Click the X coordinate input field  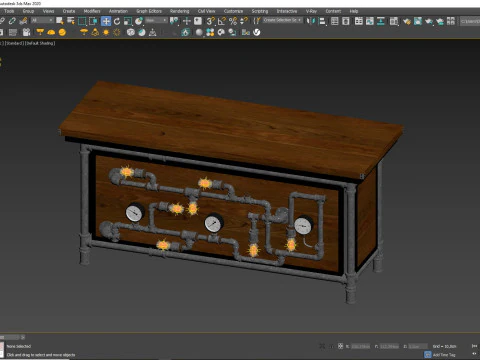360,346
